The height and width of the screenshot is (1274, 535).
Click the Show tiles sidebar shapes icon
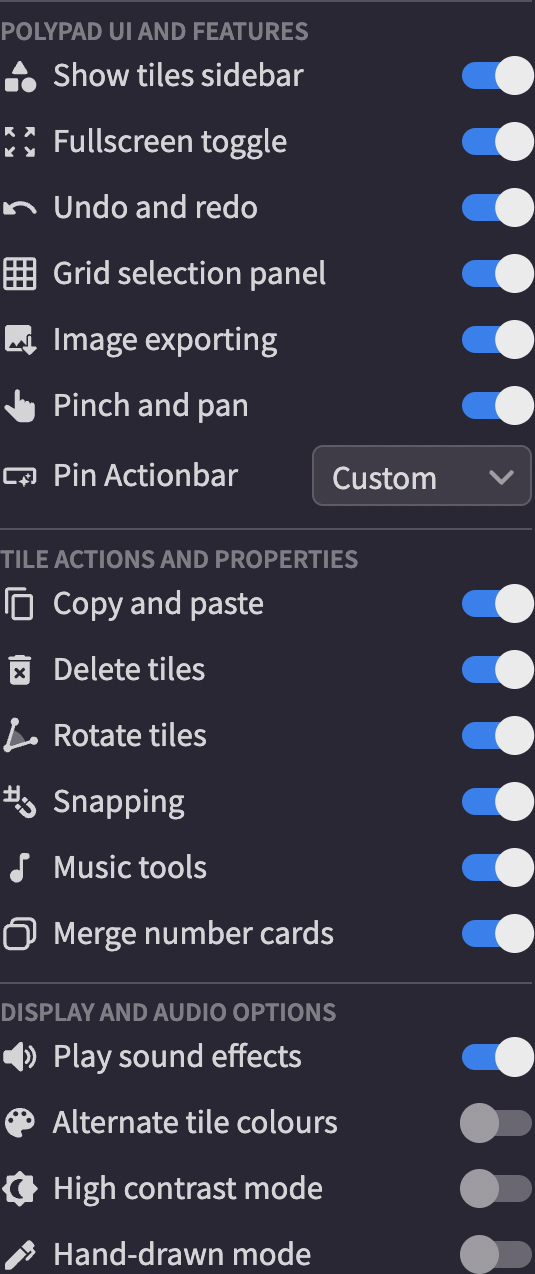[x=20, y=76]
